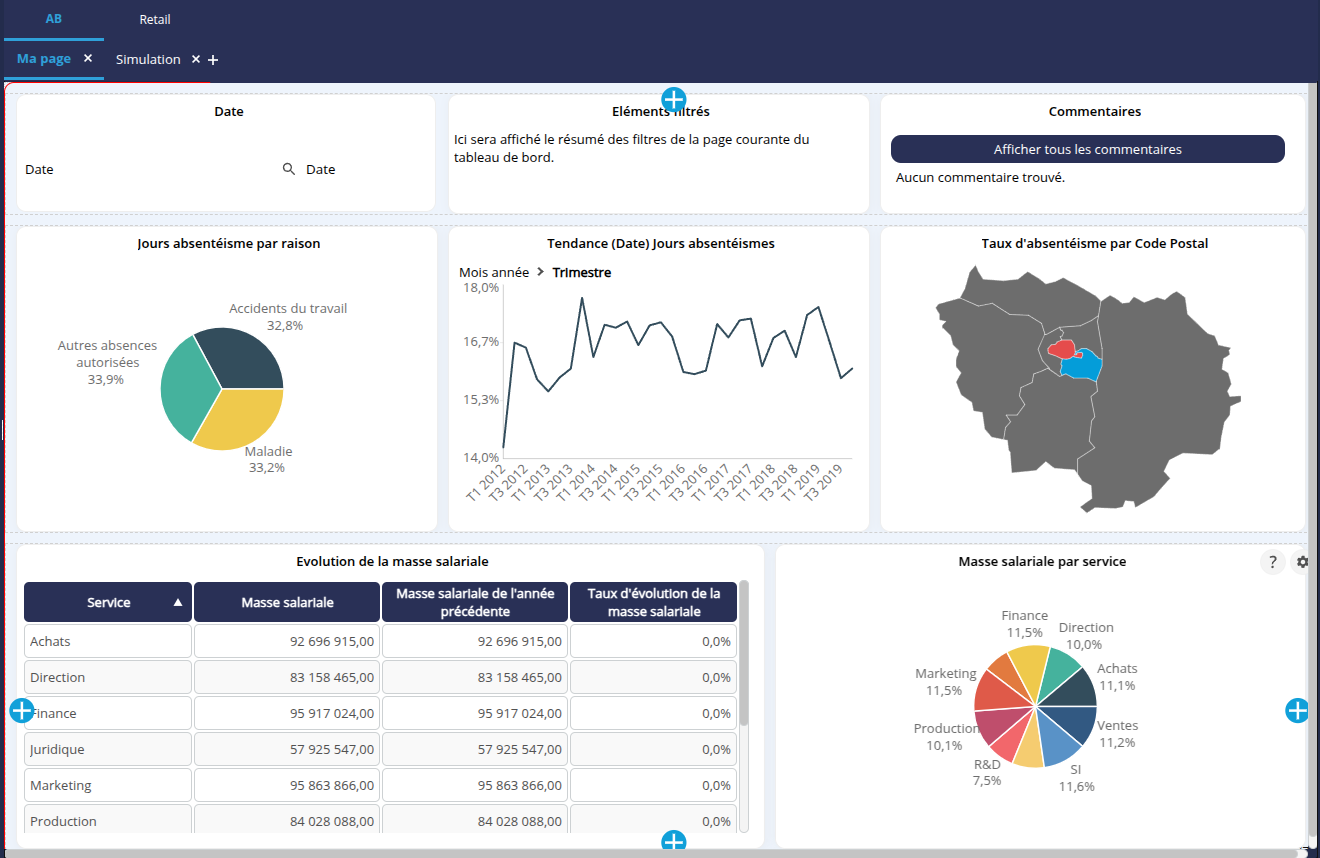Viewport: 1320px width, 858px height.
Task: Open settings gear of Masse salariale widget
Action: tap(1302, 562)
